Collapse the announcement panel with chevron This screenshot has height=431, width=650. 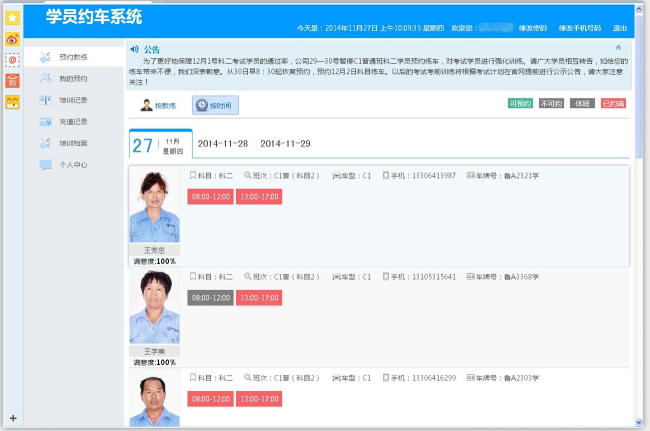(x=618, y=48)
